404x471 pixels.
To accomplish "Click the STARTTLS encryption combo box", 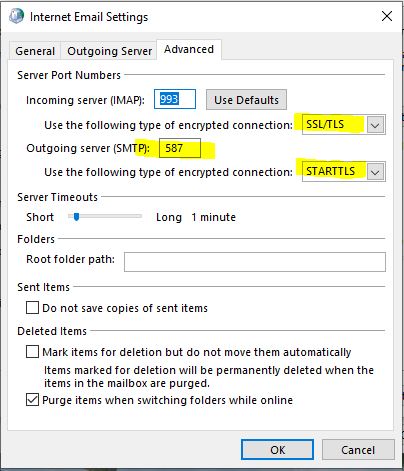I will pyautogui.click(x=344, y=172).
